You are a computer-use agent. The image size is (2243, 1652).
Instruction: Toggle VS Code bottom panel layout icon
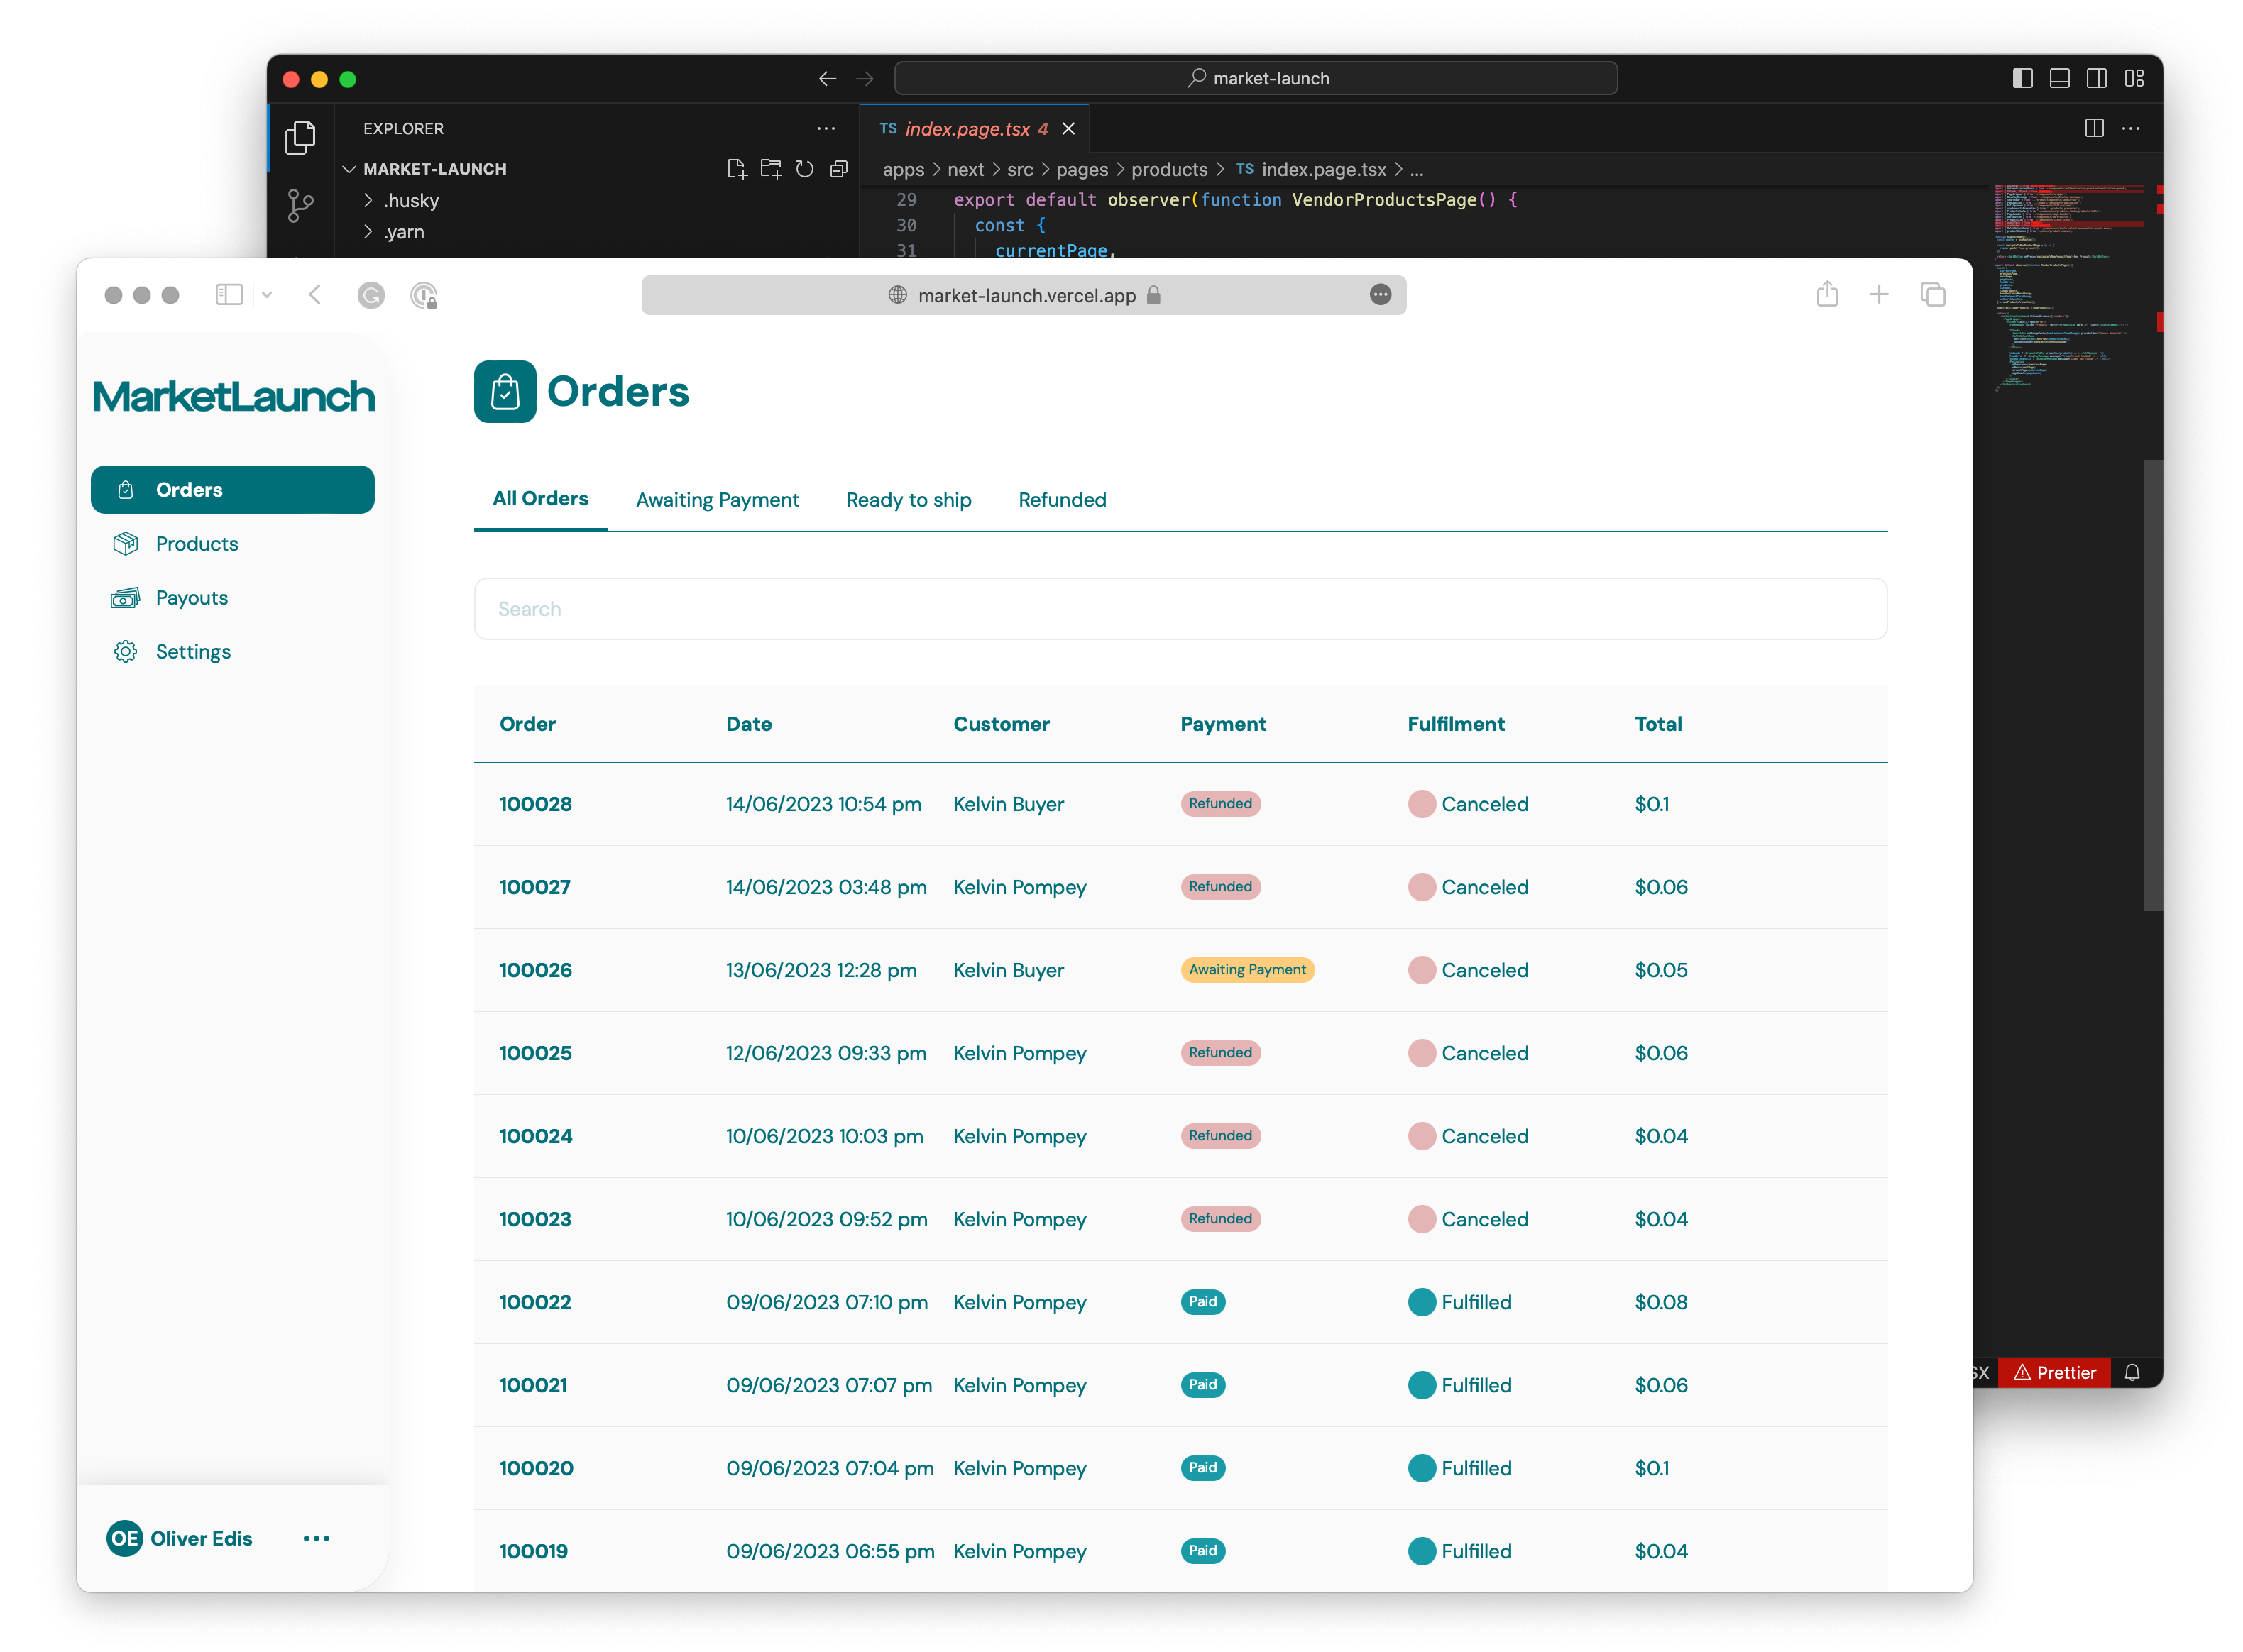[2059, 78]
